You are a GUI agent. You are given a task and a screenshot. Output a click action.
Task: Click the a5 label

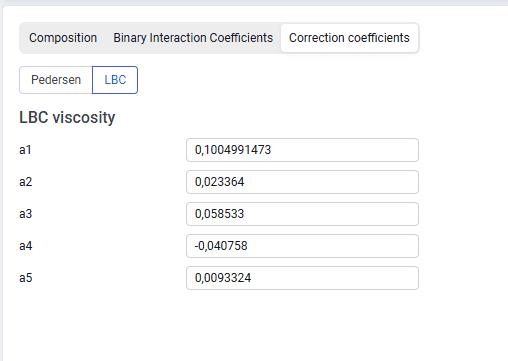(26, 278)
